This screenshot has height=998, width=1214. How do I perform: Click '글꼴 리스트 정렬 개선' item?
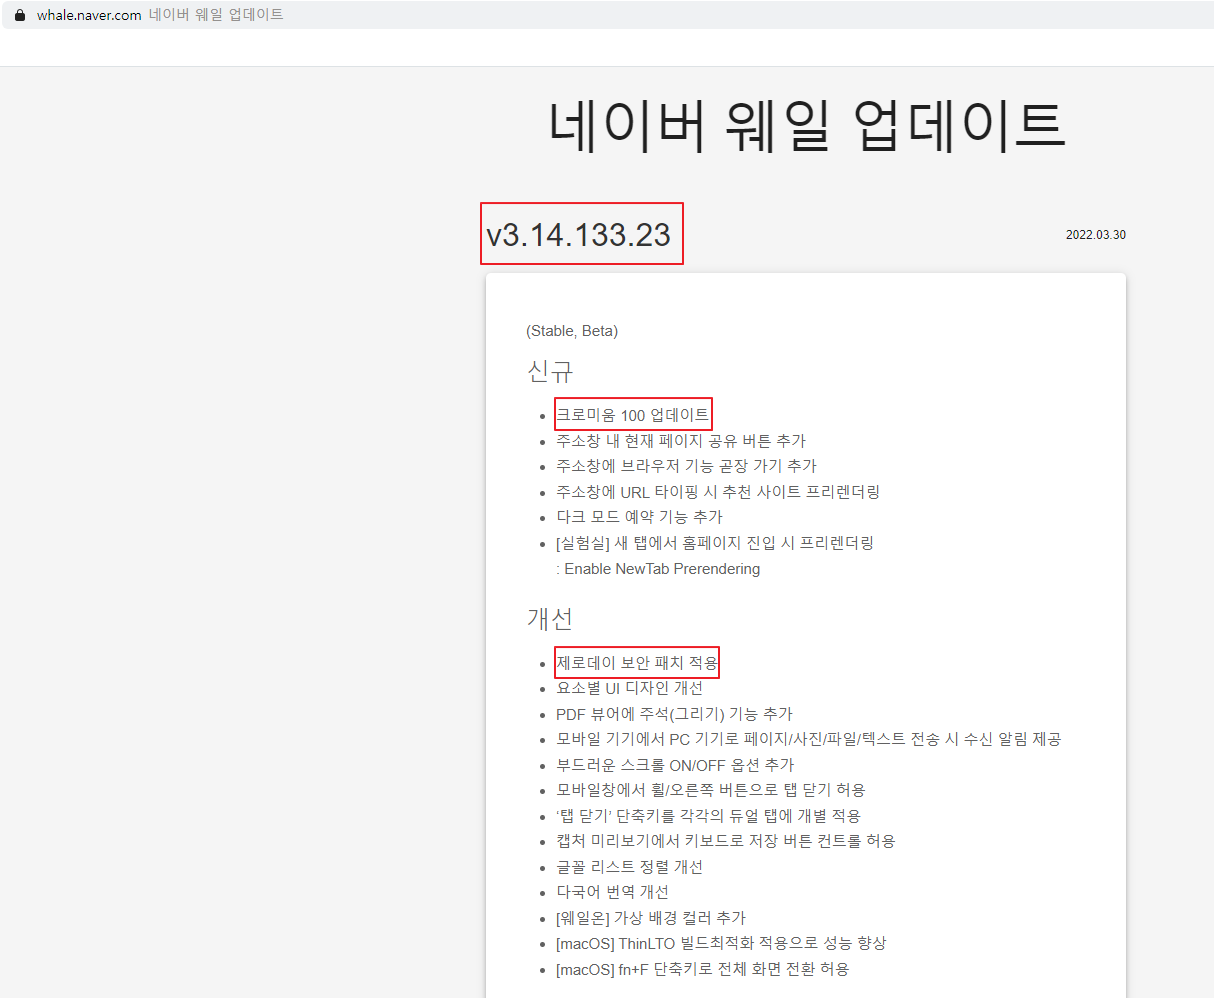pyautogui.click(x=629, y=867)
